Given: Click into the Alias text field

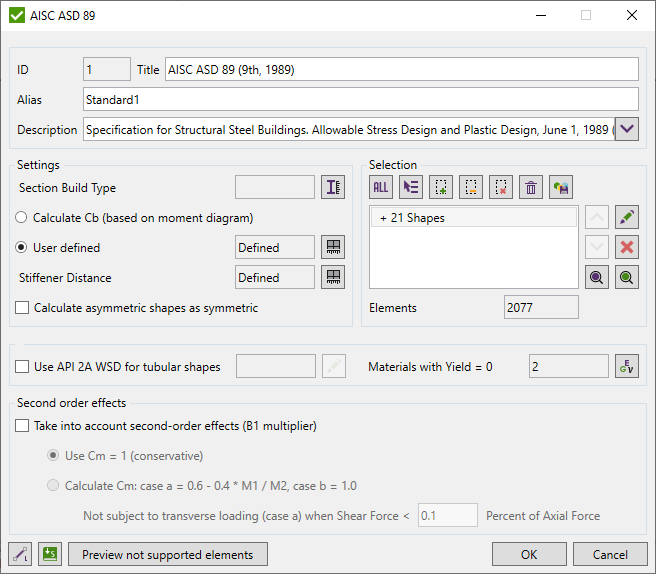Looking at the screenshot, I should pos(360,99).
